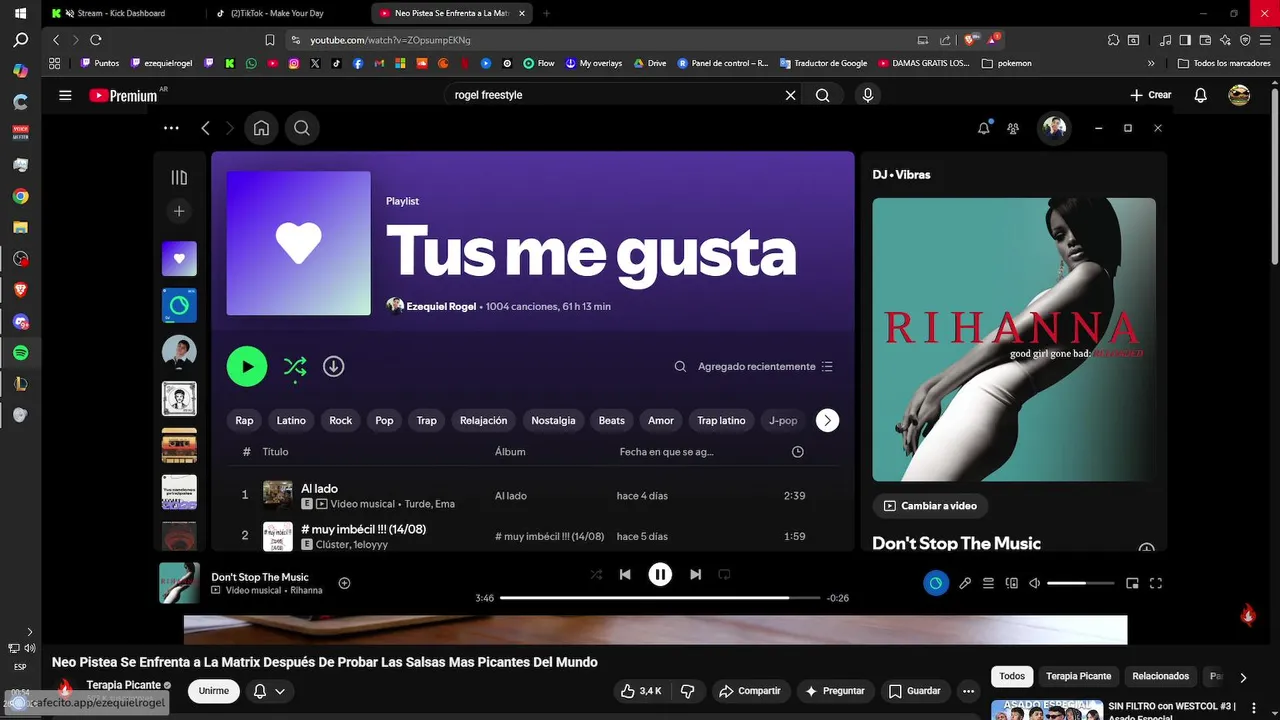The width and height of the screenshot is (1280, 720).
Task: Open the subscription notification bell dropdown
Action: 270,691
